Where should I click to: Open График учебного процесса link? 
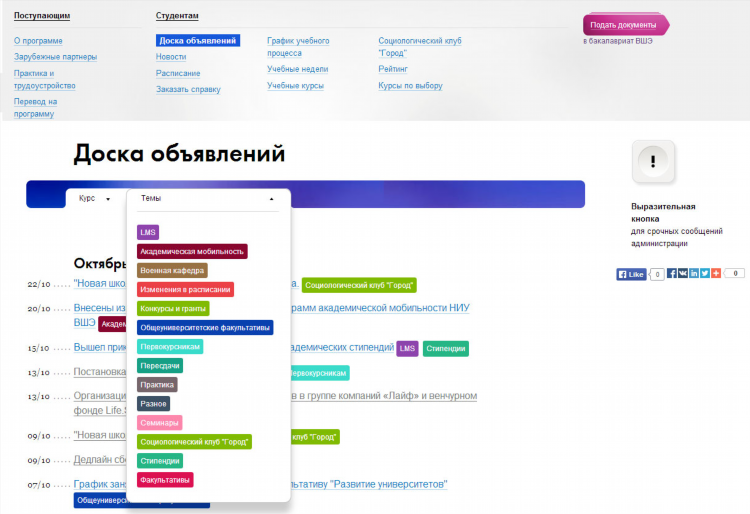tap(298, 47)
